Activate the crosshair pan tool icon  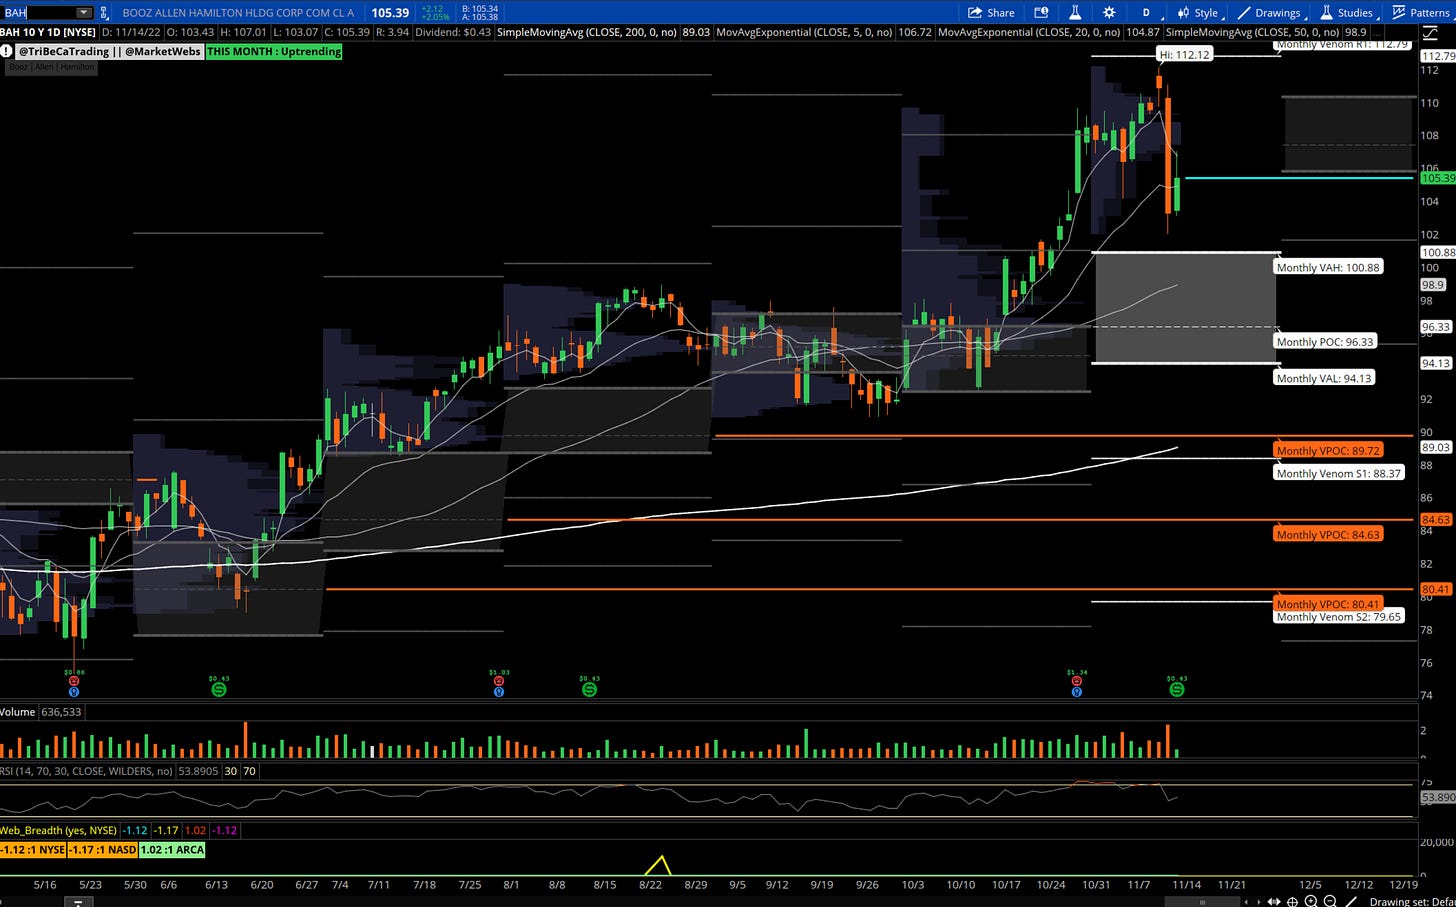tap(1293, 901)
